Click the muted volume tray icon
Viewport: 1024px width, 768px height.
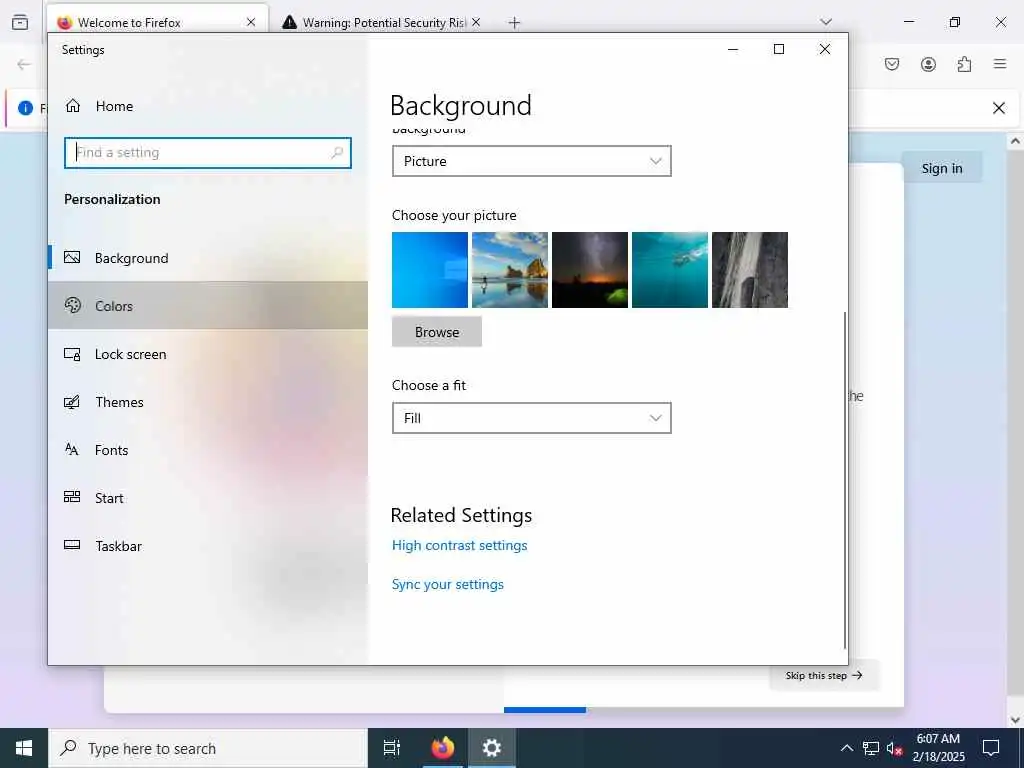click(x=895, y=748)
